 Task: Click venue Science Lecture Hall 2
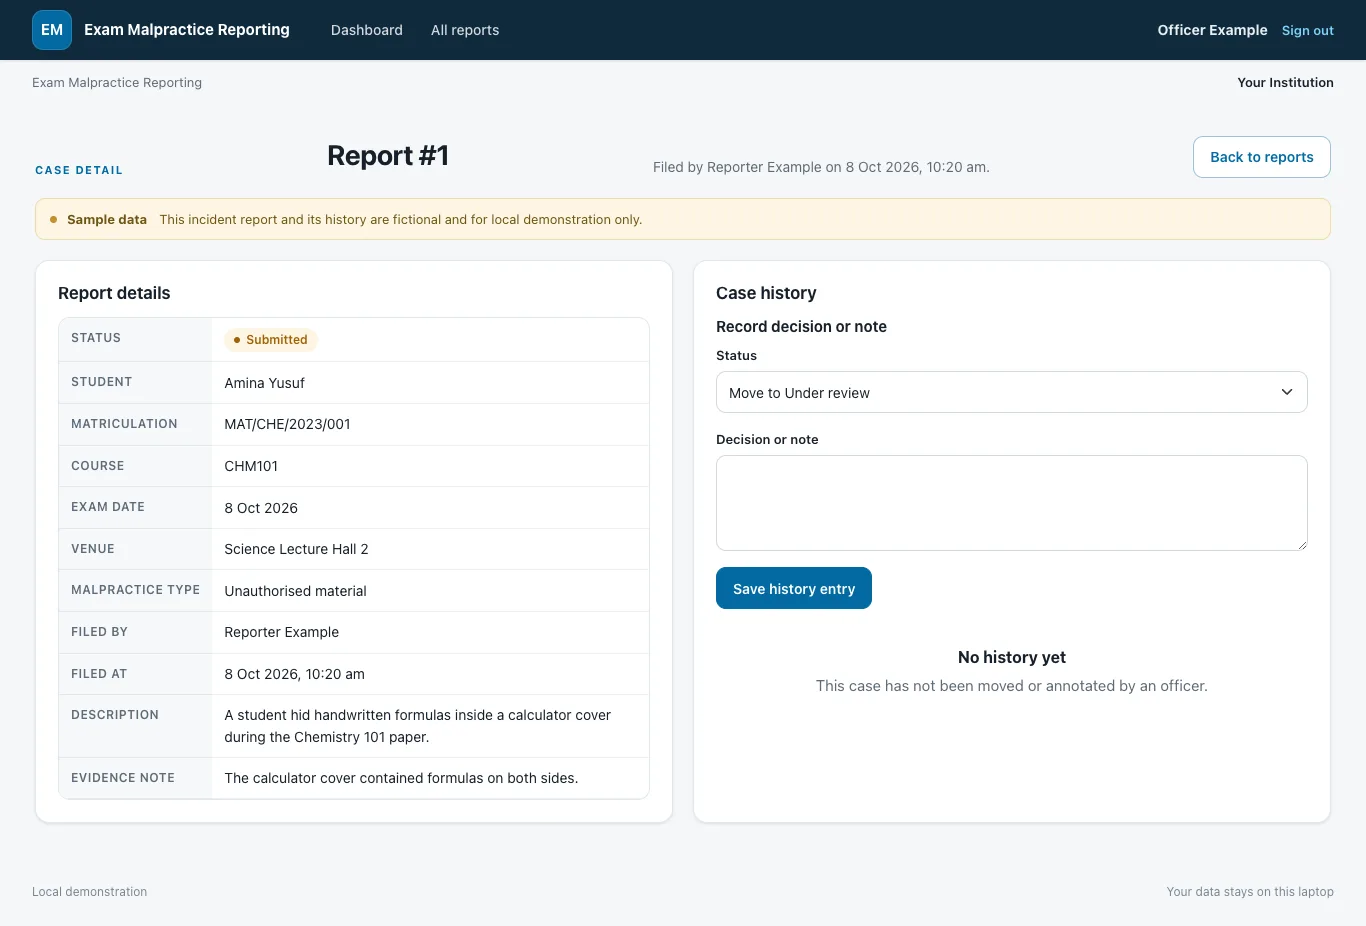point(296,549)
